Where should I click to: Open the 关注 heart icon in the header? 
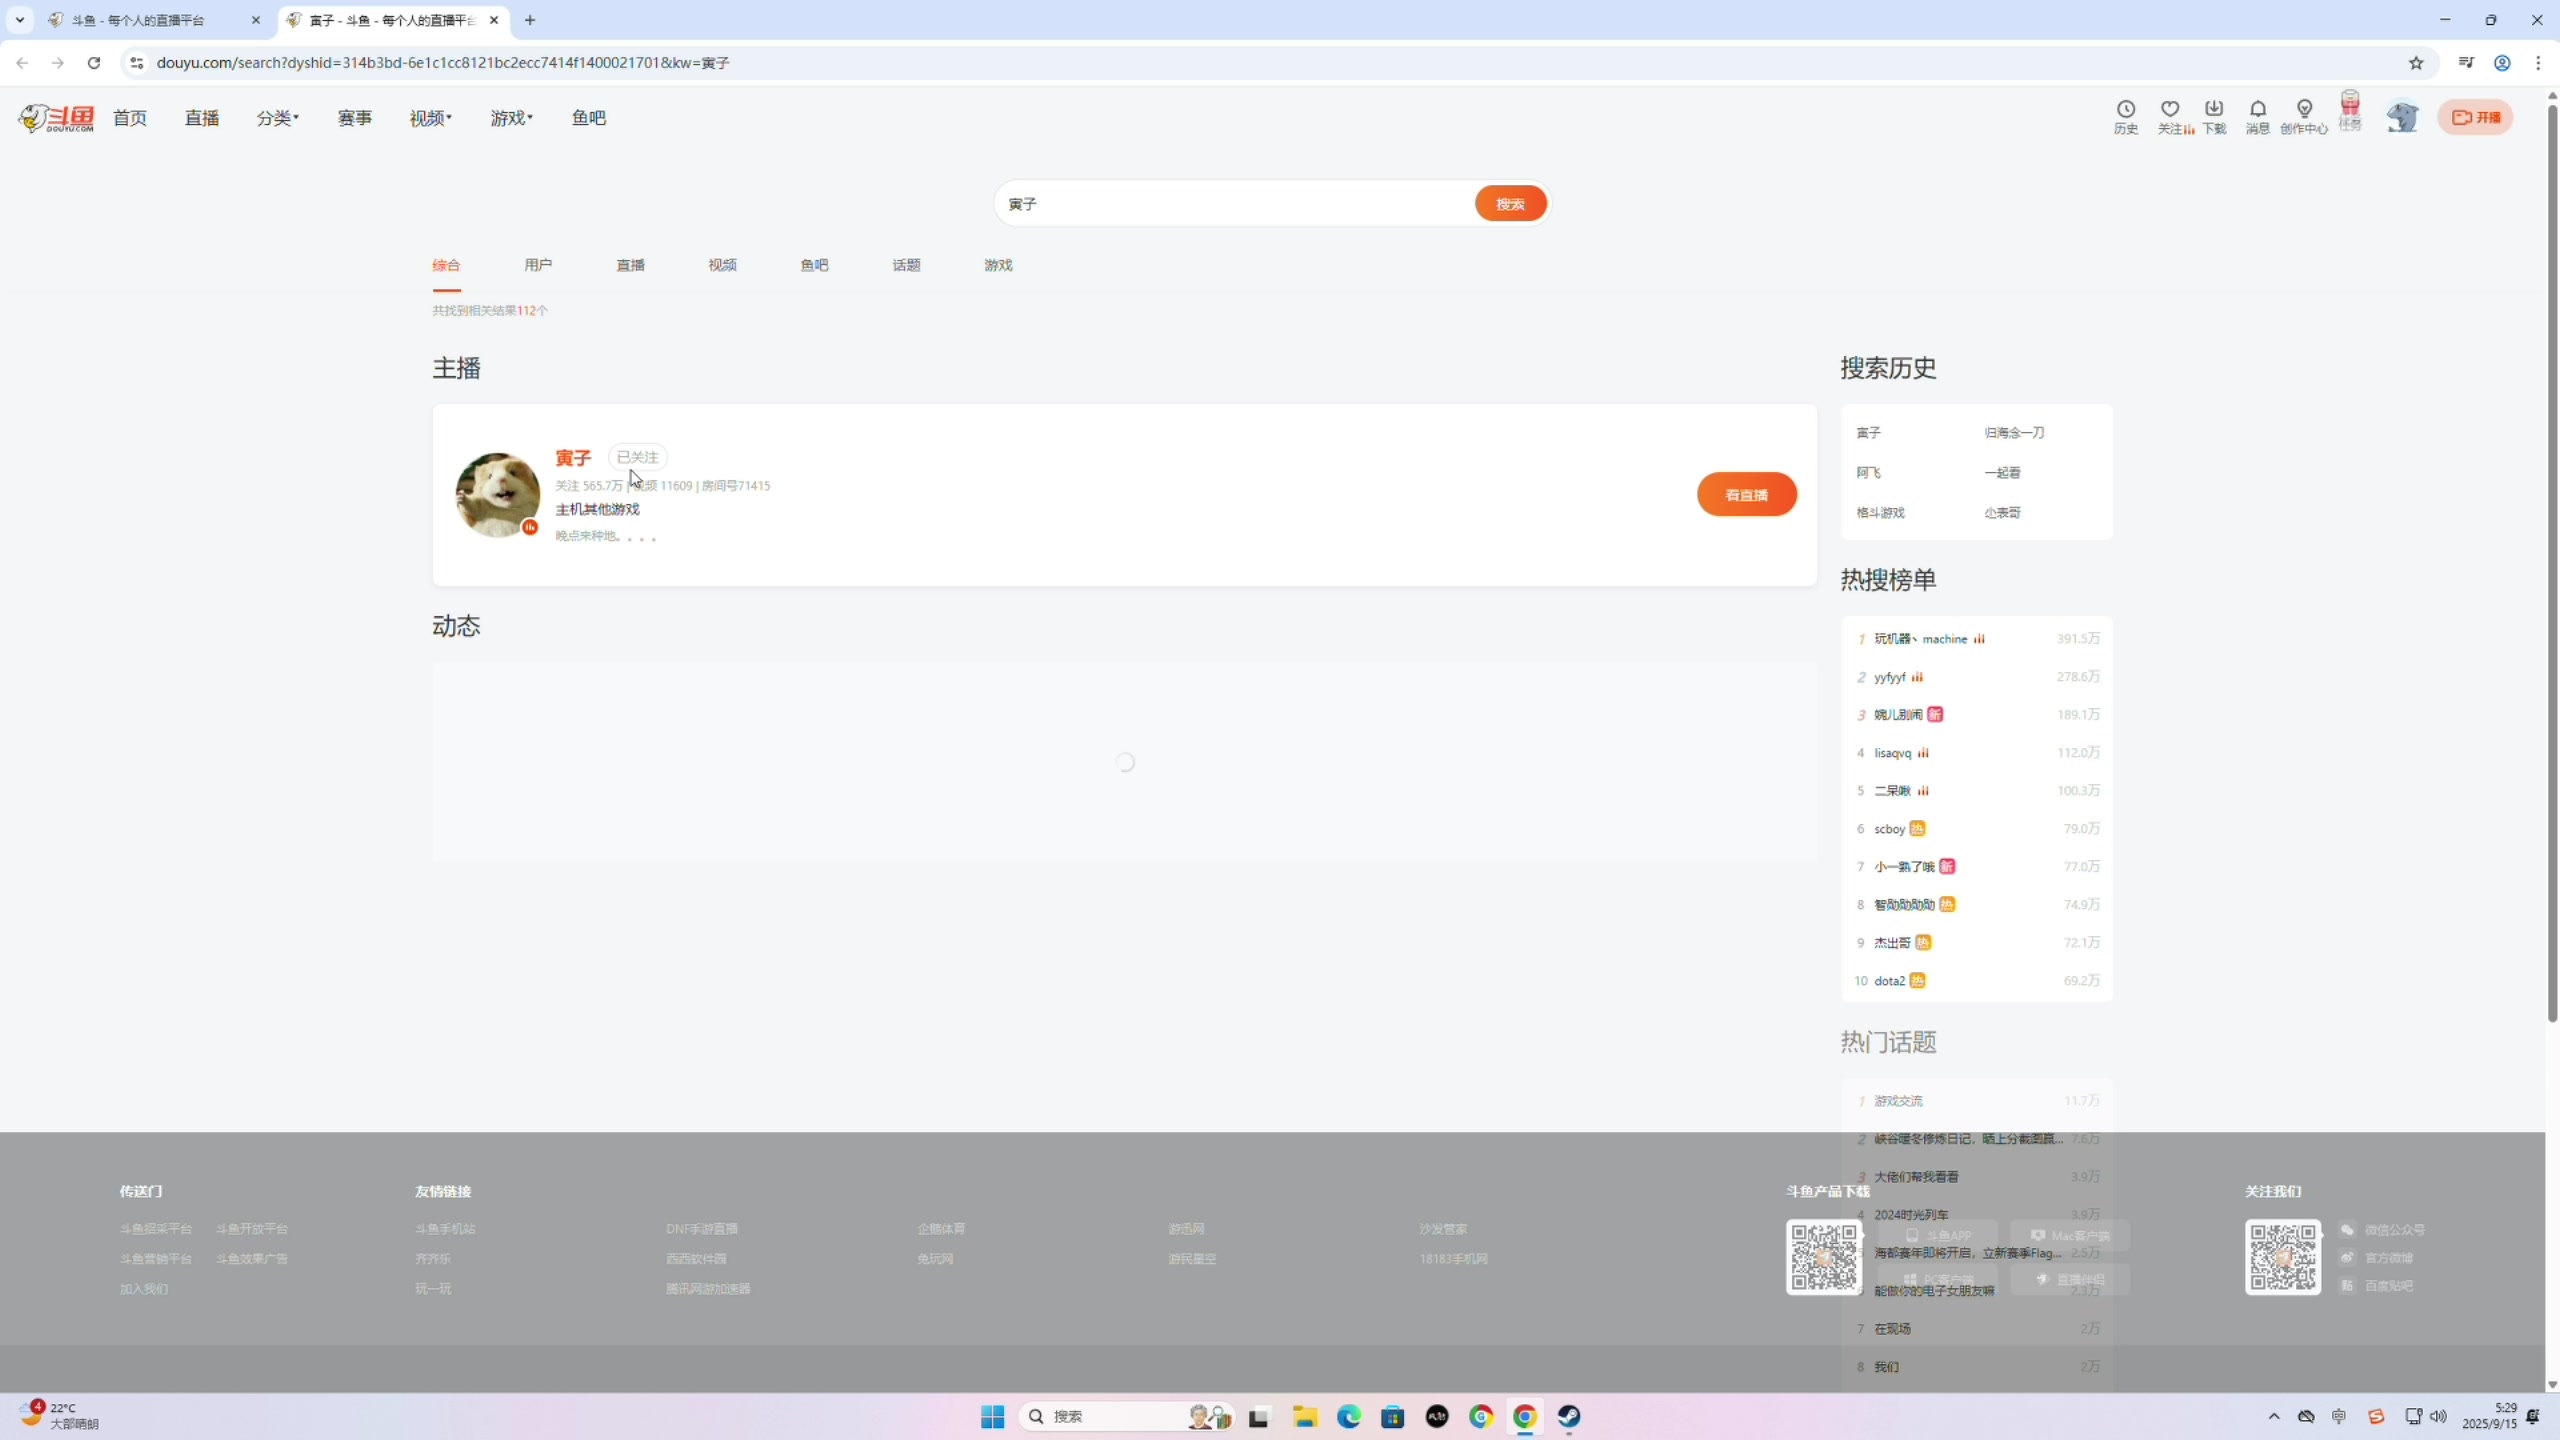tap(2170, 116)
